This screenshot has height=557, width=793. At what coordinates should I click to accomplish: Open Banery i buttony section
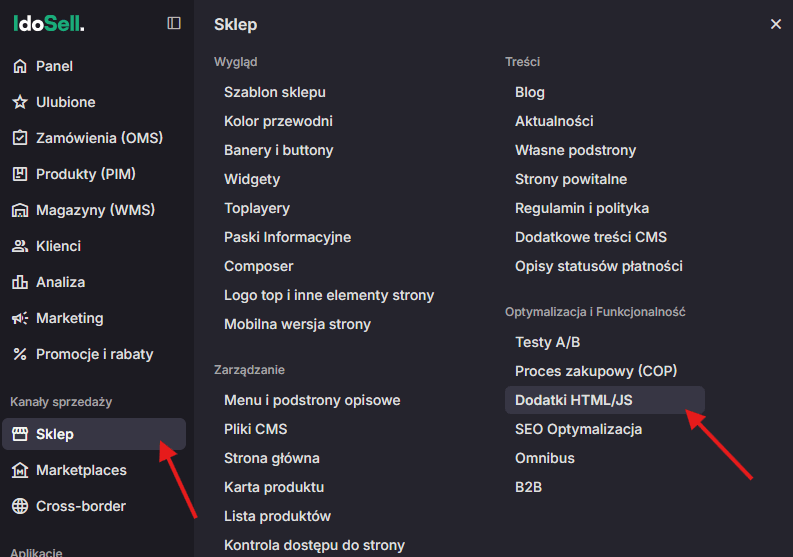coord(278,150)
